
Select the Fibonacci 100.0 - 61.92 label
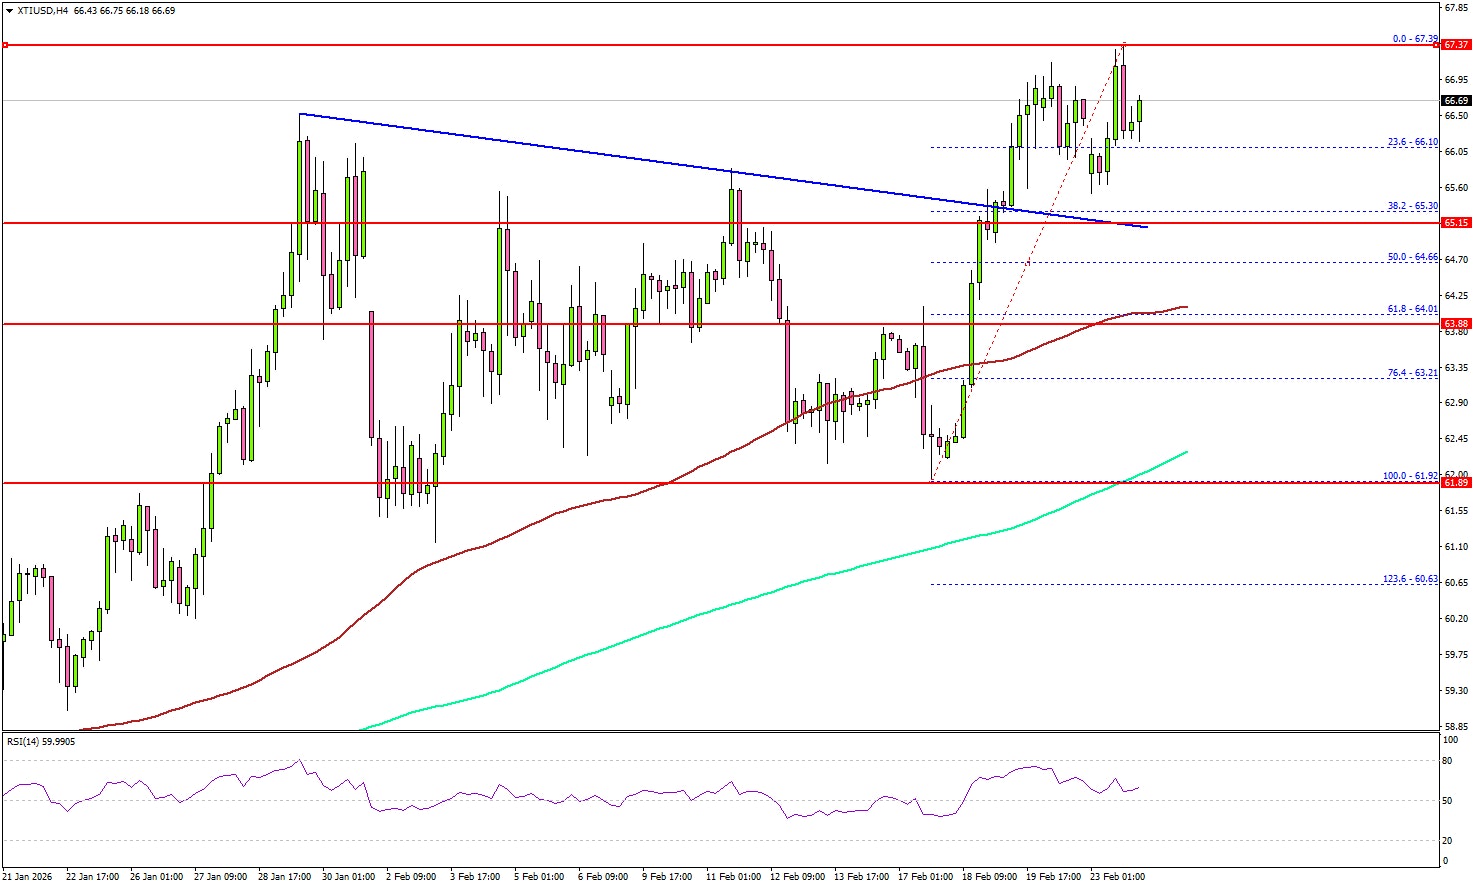1411,476
